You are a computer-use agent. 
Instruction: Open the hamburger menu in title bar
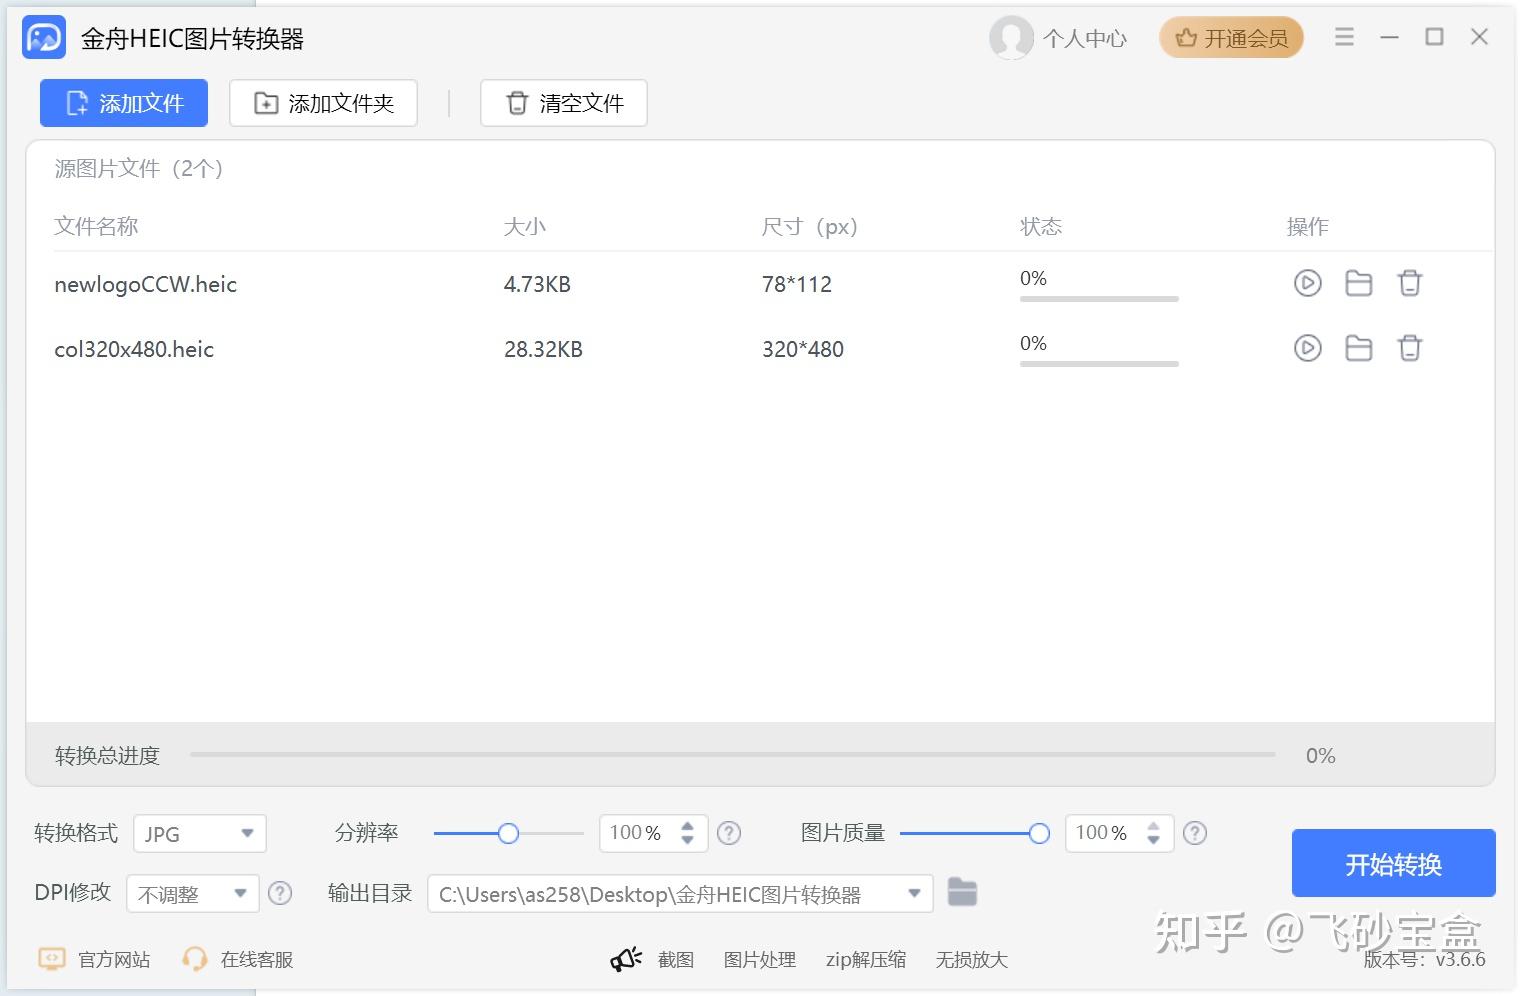[1344, 37]
